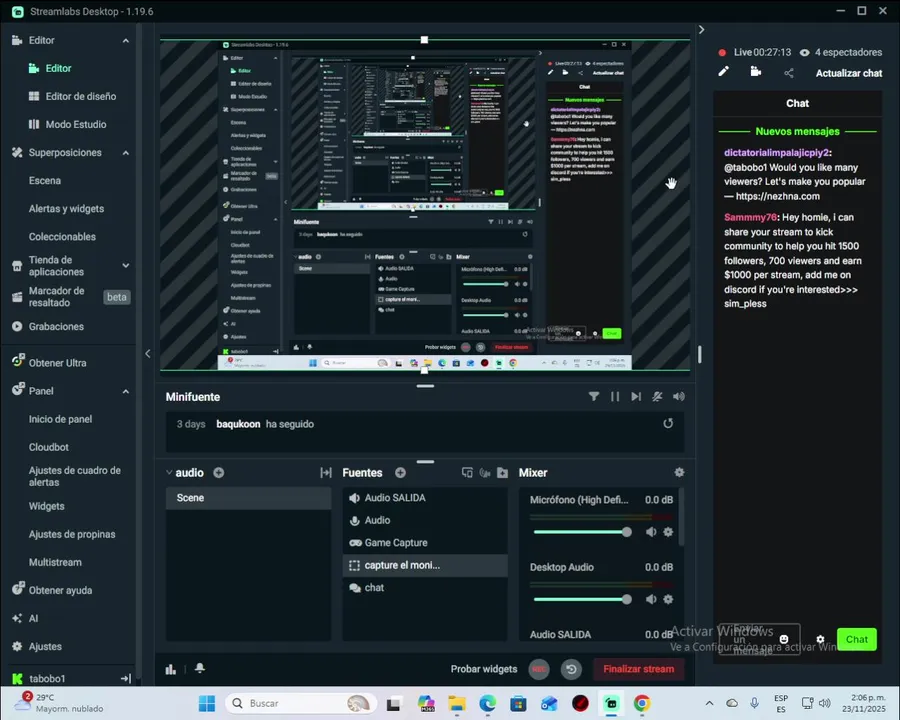This screenshot has width=900, height=720.
Task: Send message with green Chat button
Action: (x=856, y=639)
